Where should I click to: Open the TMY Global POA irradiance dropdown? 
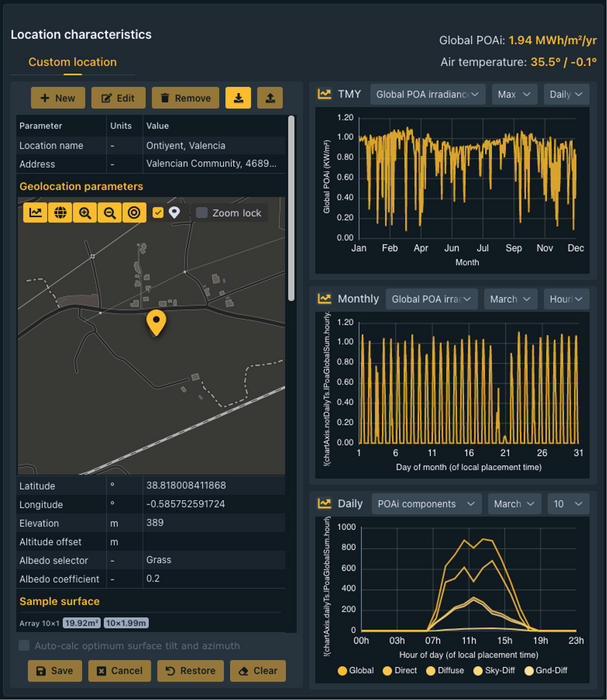(x=427, y=94)
